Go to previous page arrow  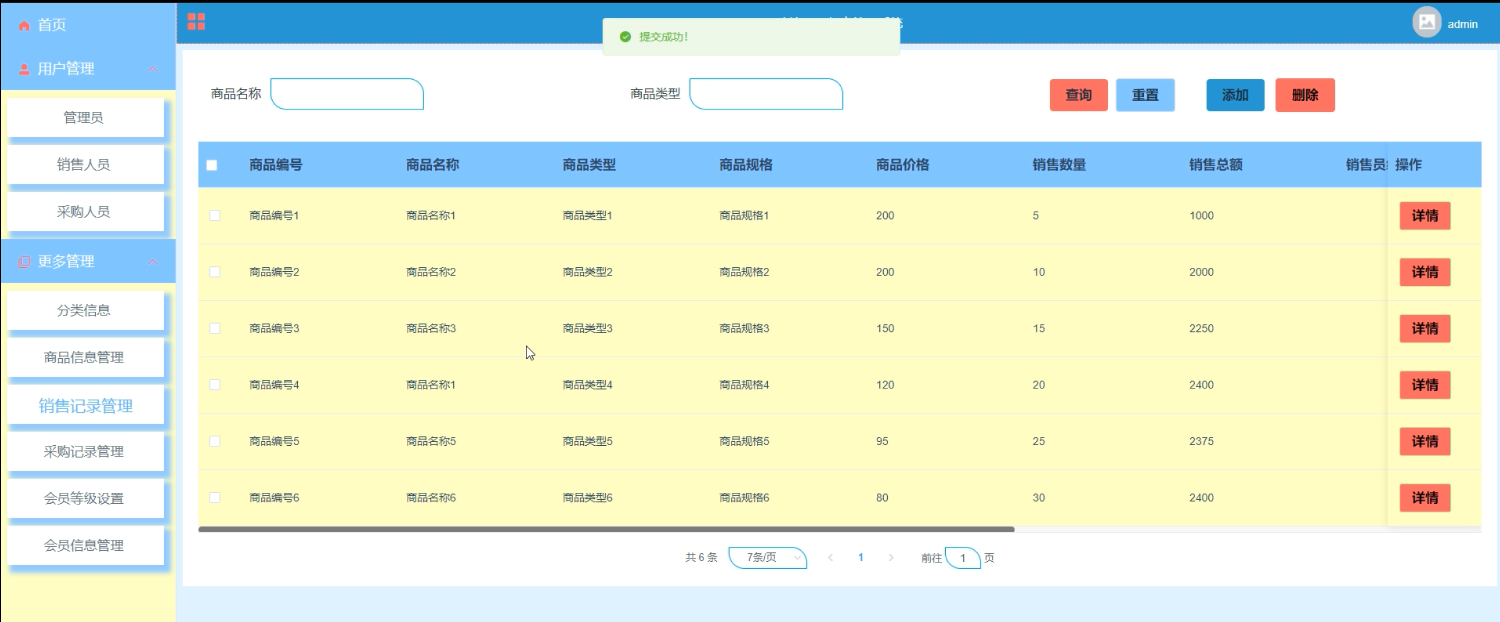point(830,558)
